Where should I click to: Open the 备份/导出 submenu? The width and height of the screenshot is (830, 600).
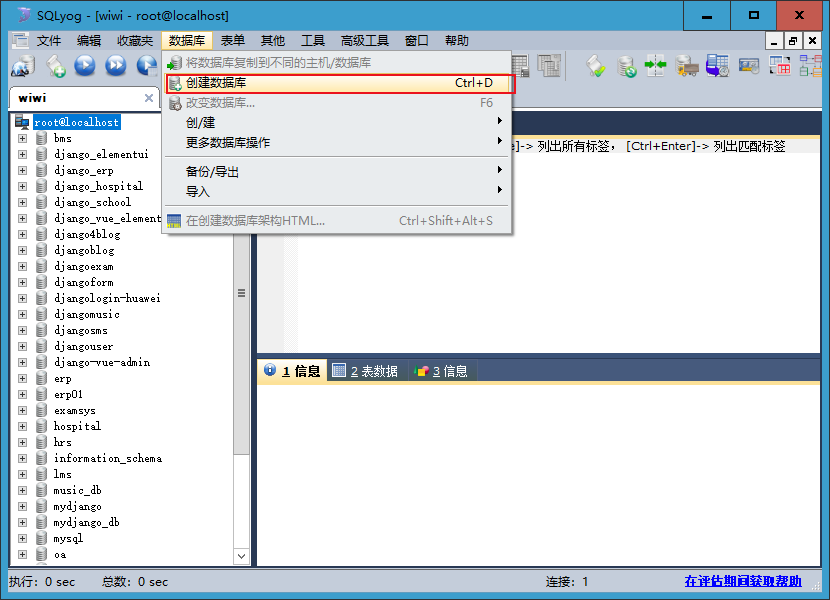tap(337, 172)
